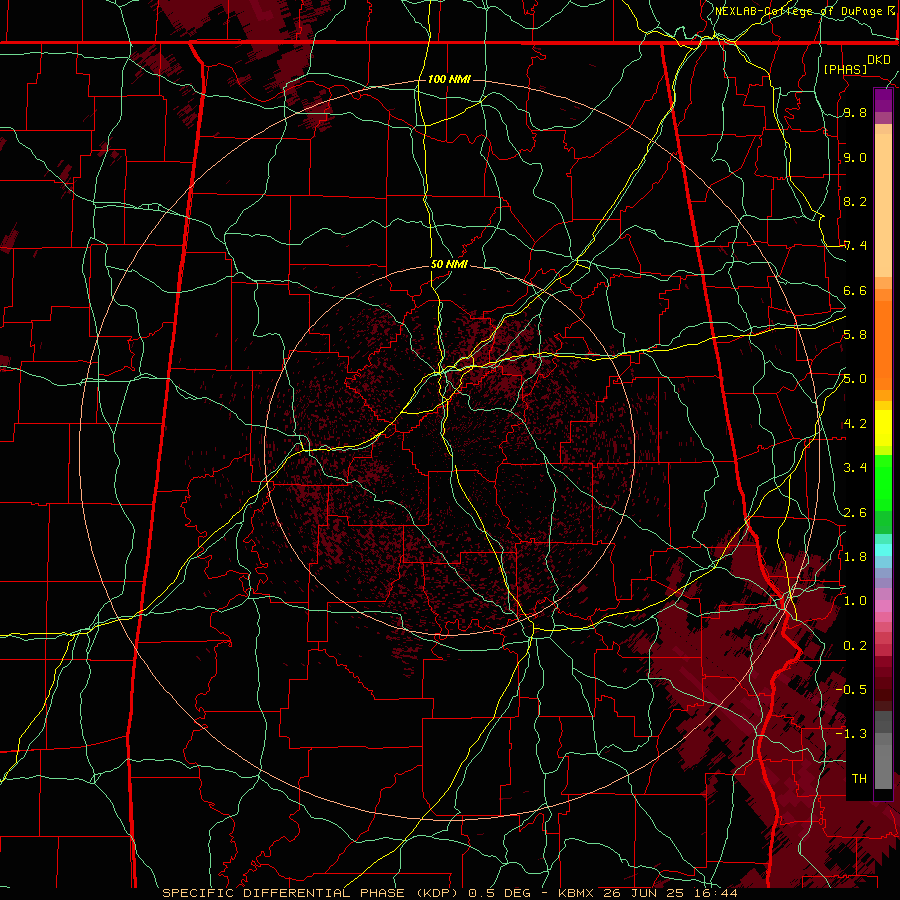Click the [PHAS] units label

pyautogui.click(x=845, y=70)
